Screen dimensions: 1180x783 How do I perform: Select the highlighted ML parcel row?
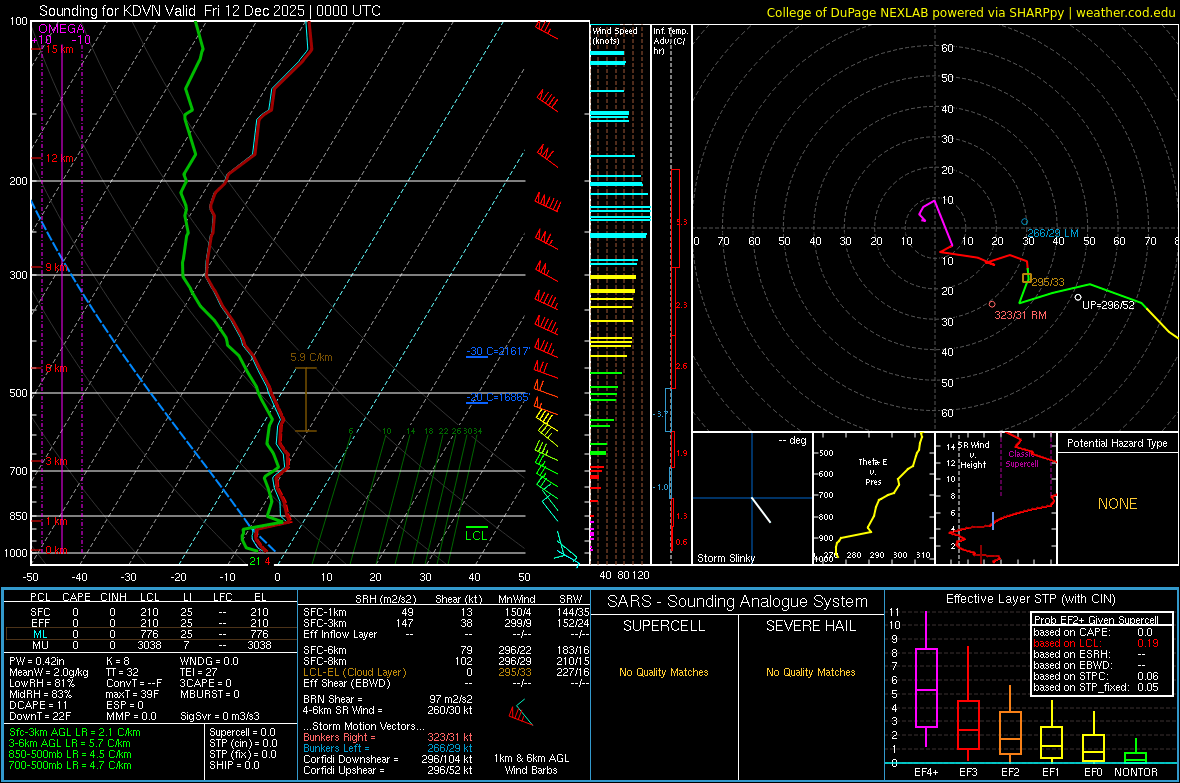pos(151,634)
